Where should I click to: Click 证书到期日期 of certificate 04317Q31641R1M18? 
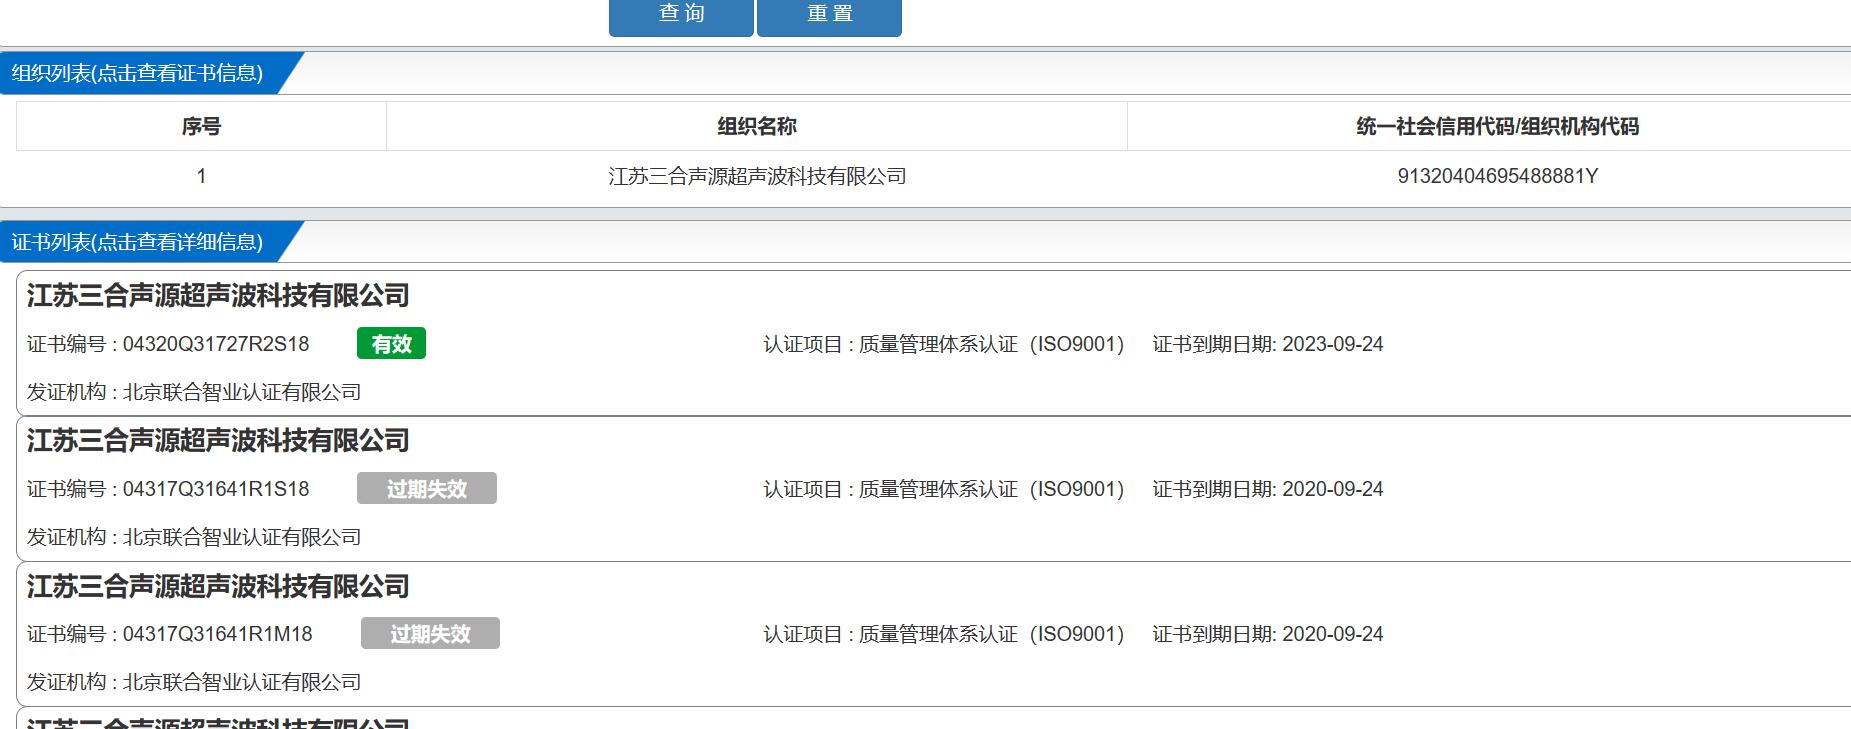[1267, 634]
